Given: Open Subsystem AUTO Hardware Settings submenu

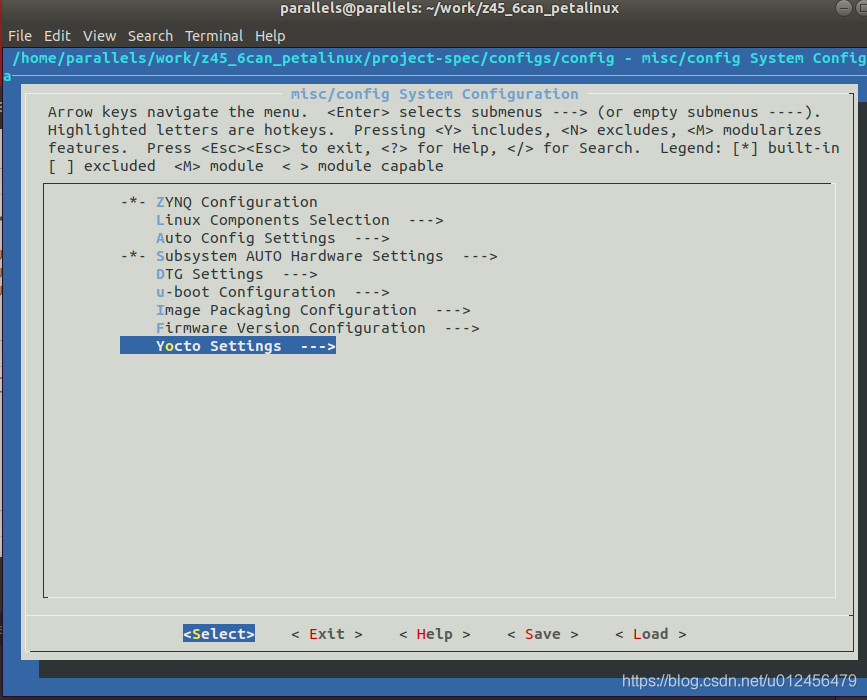Looking at the screenshot, I should coord(309,256).
